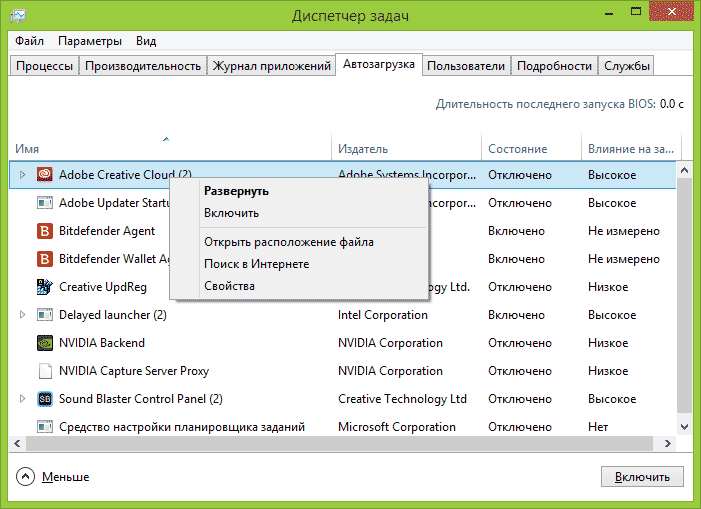The height and width of the screenshot is (509, 701).
Task: Click Отключено status of Creative UpdReg
Action: tap(519, 287)
